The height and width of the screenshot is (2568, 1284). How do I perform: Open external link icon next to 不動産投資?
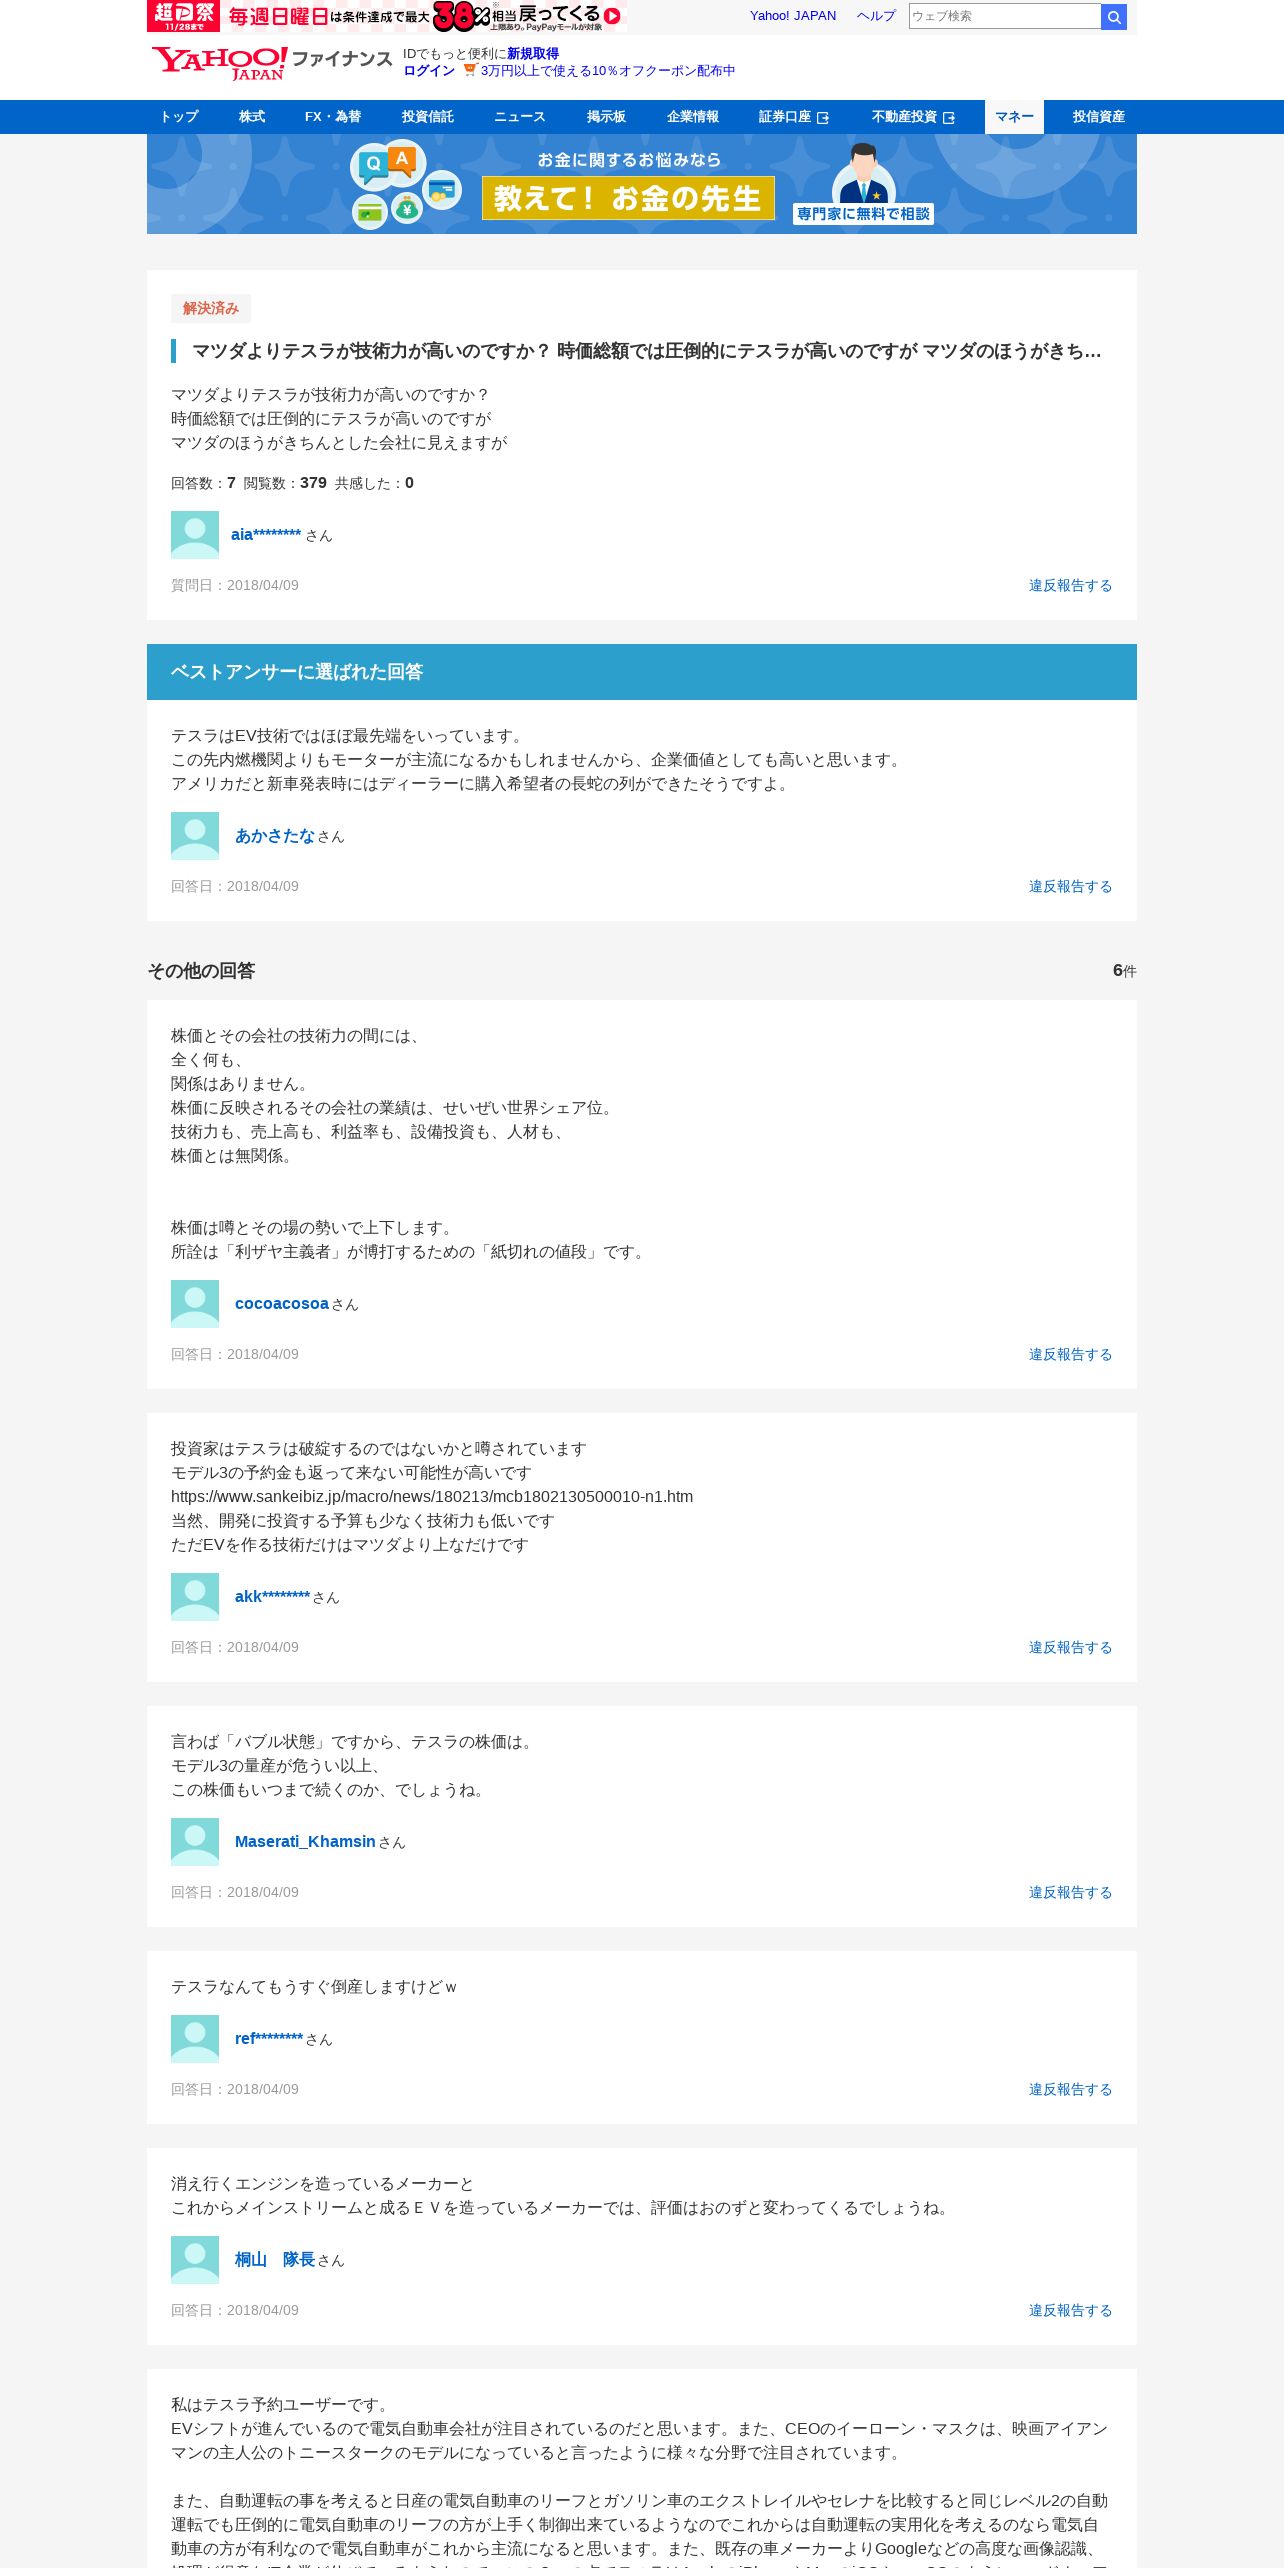click(x=949, y=118)
